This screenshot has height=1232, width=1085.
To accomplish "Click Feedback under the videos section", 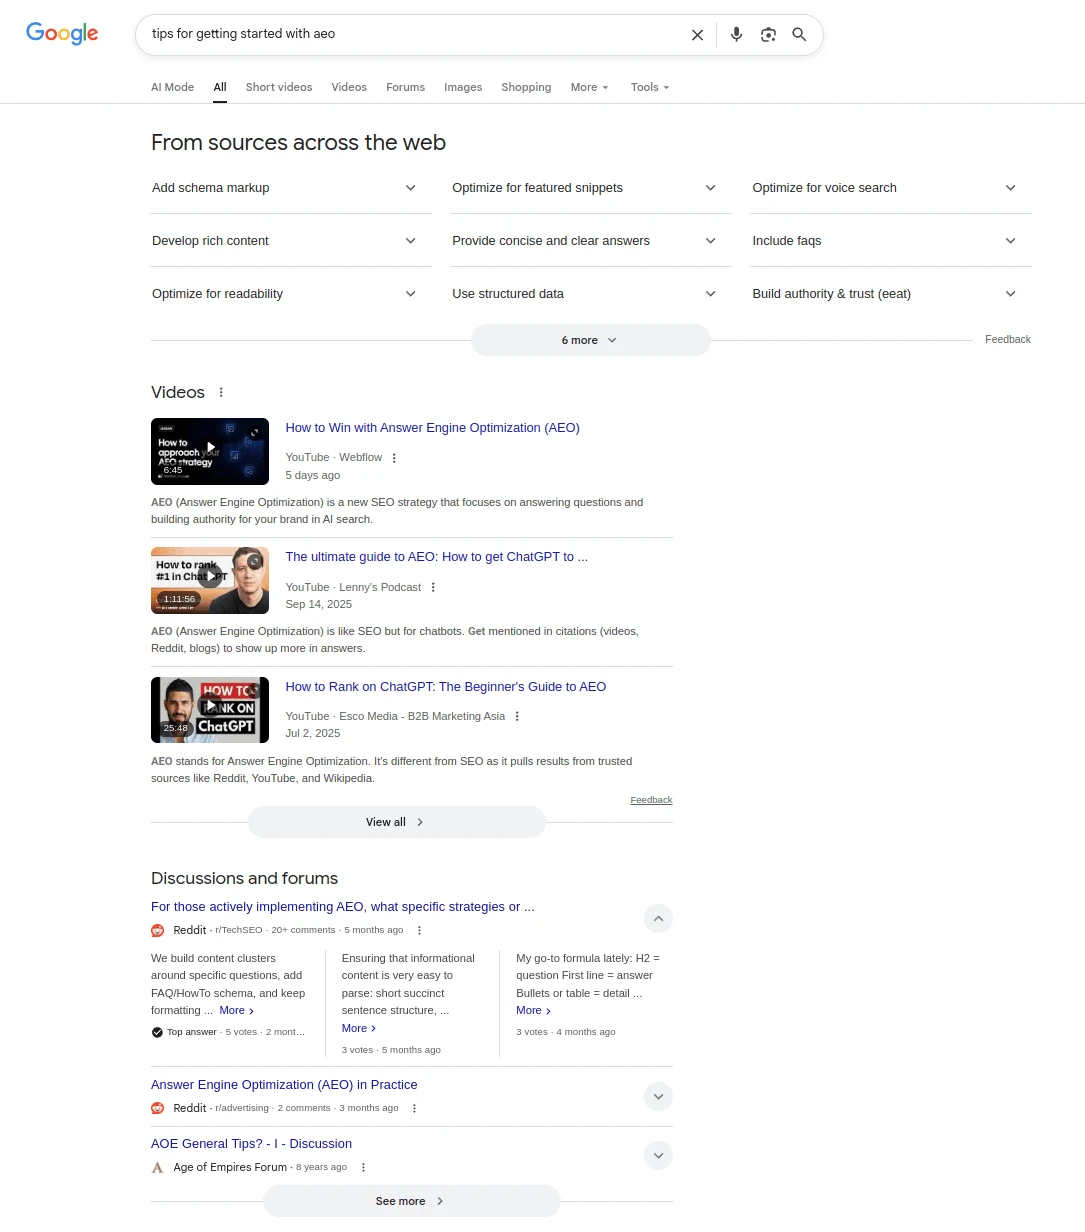I will point(651,800).
